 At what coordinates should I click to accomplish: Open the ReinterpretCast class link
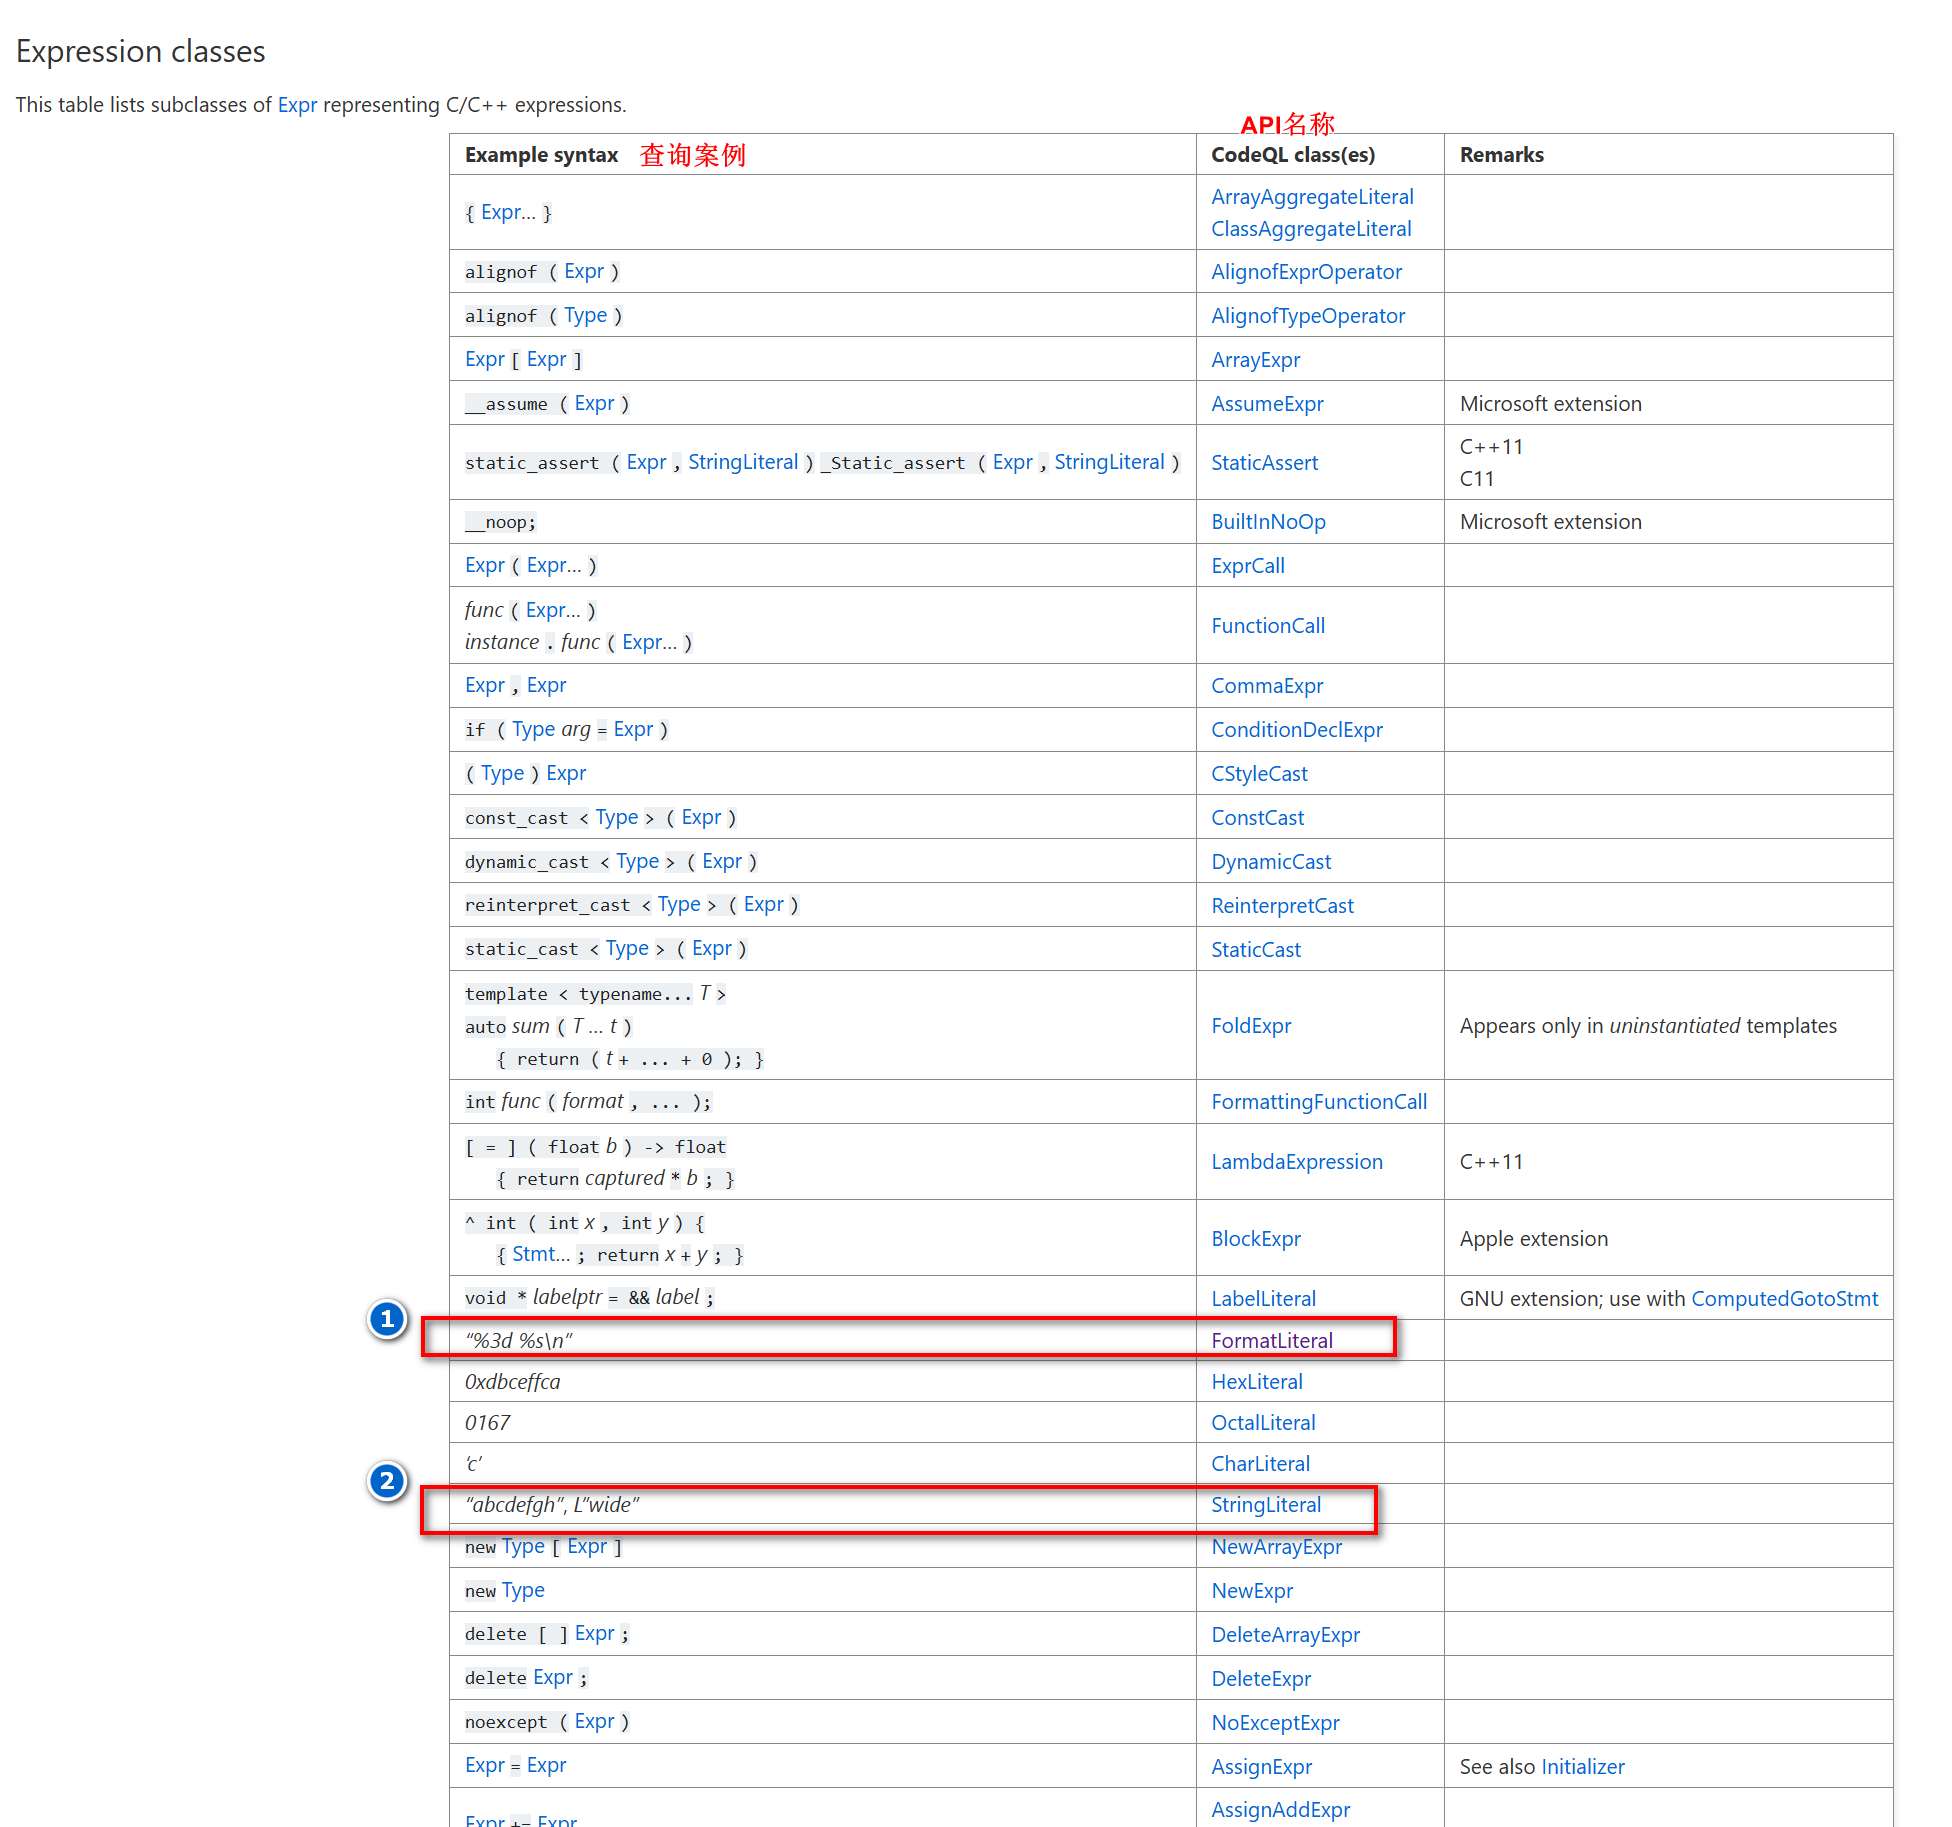coord(1282,906)
